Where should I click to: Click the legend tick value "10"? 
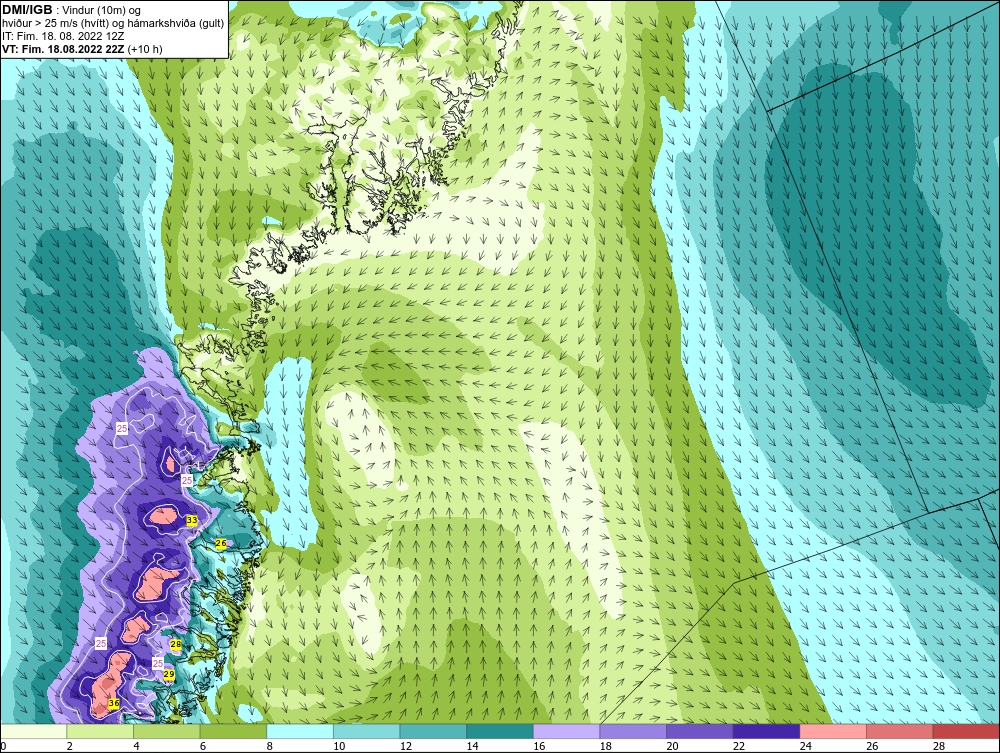tap(339, 746)
